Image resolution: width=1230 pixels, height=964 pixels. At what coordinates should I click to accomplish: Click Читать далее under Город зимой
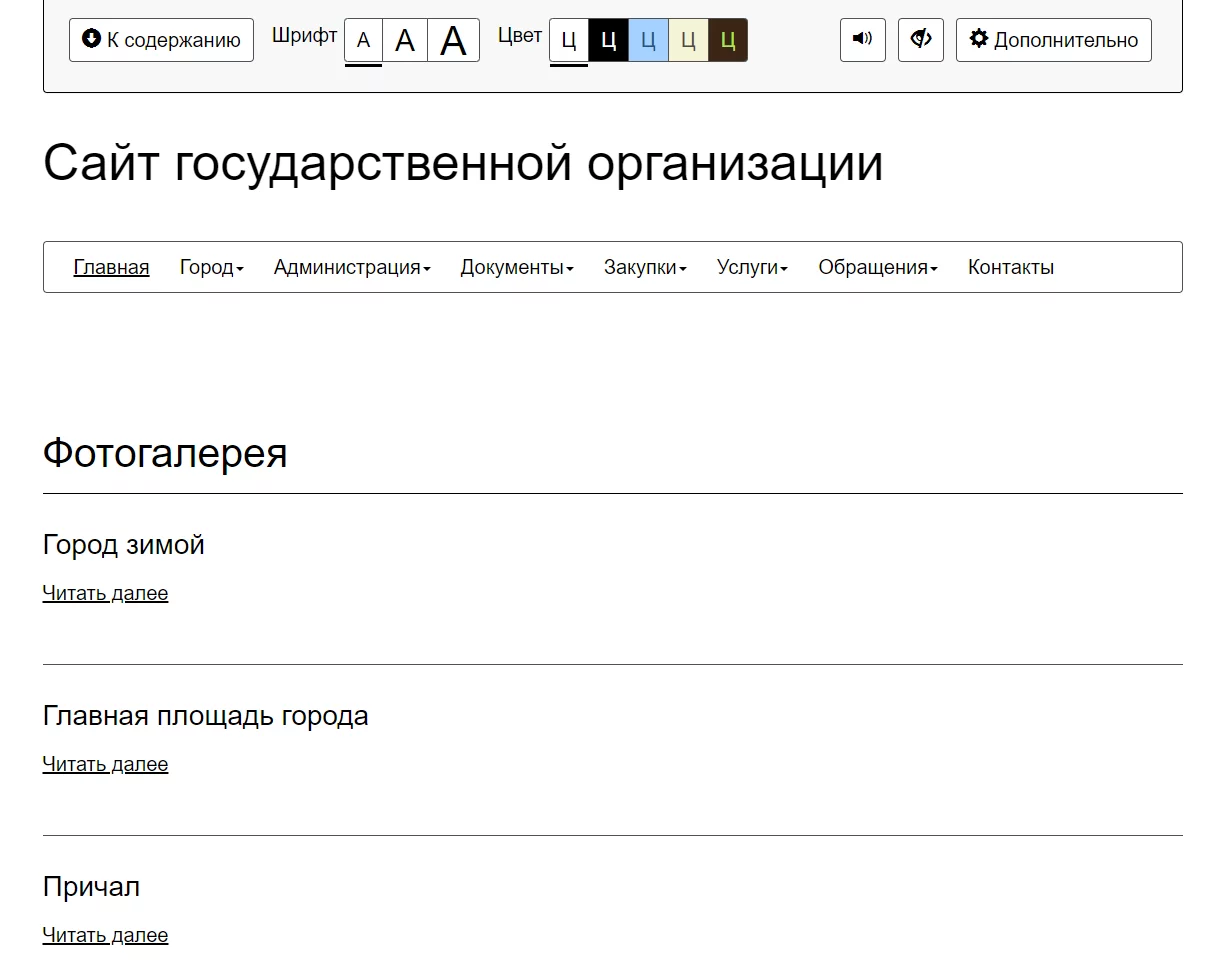105,593
